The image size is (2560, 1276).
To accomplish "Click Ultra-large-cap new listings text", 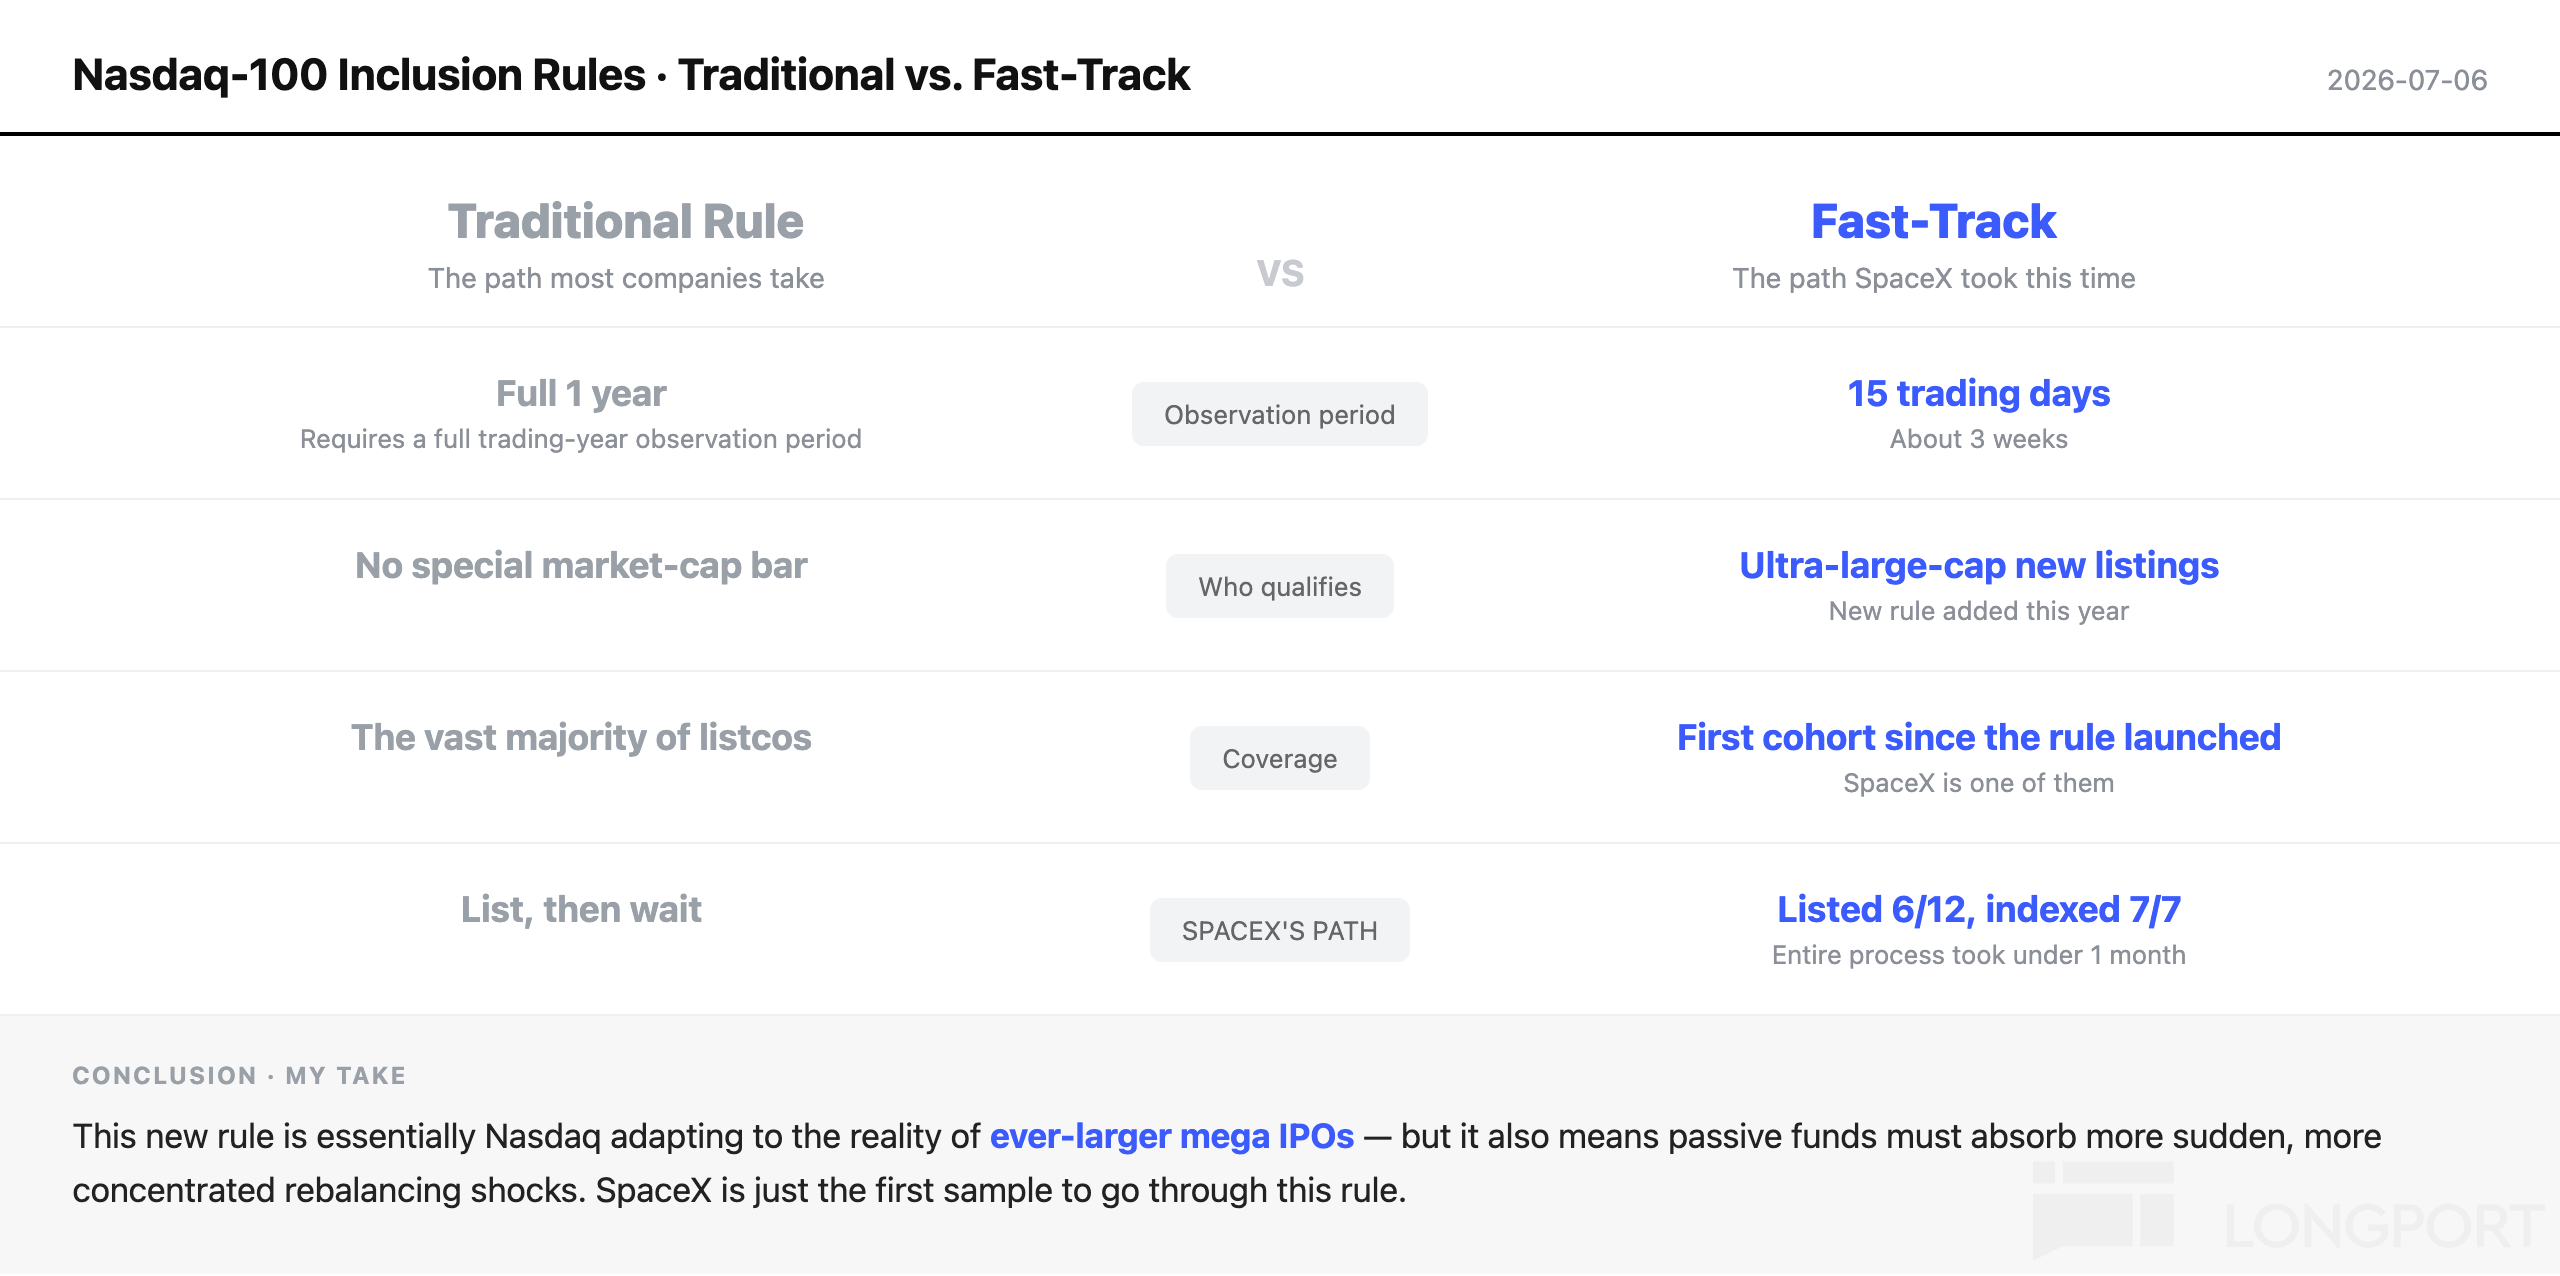I will point(1978,565).
